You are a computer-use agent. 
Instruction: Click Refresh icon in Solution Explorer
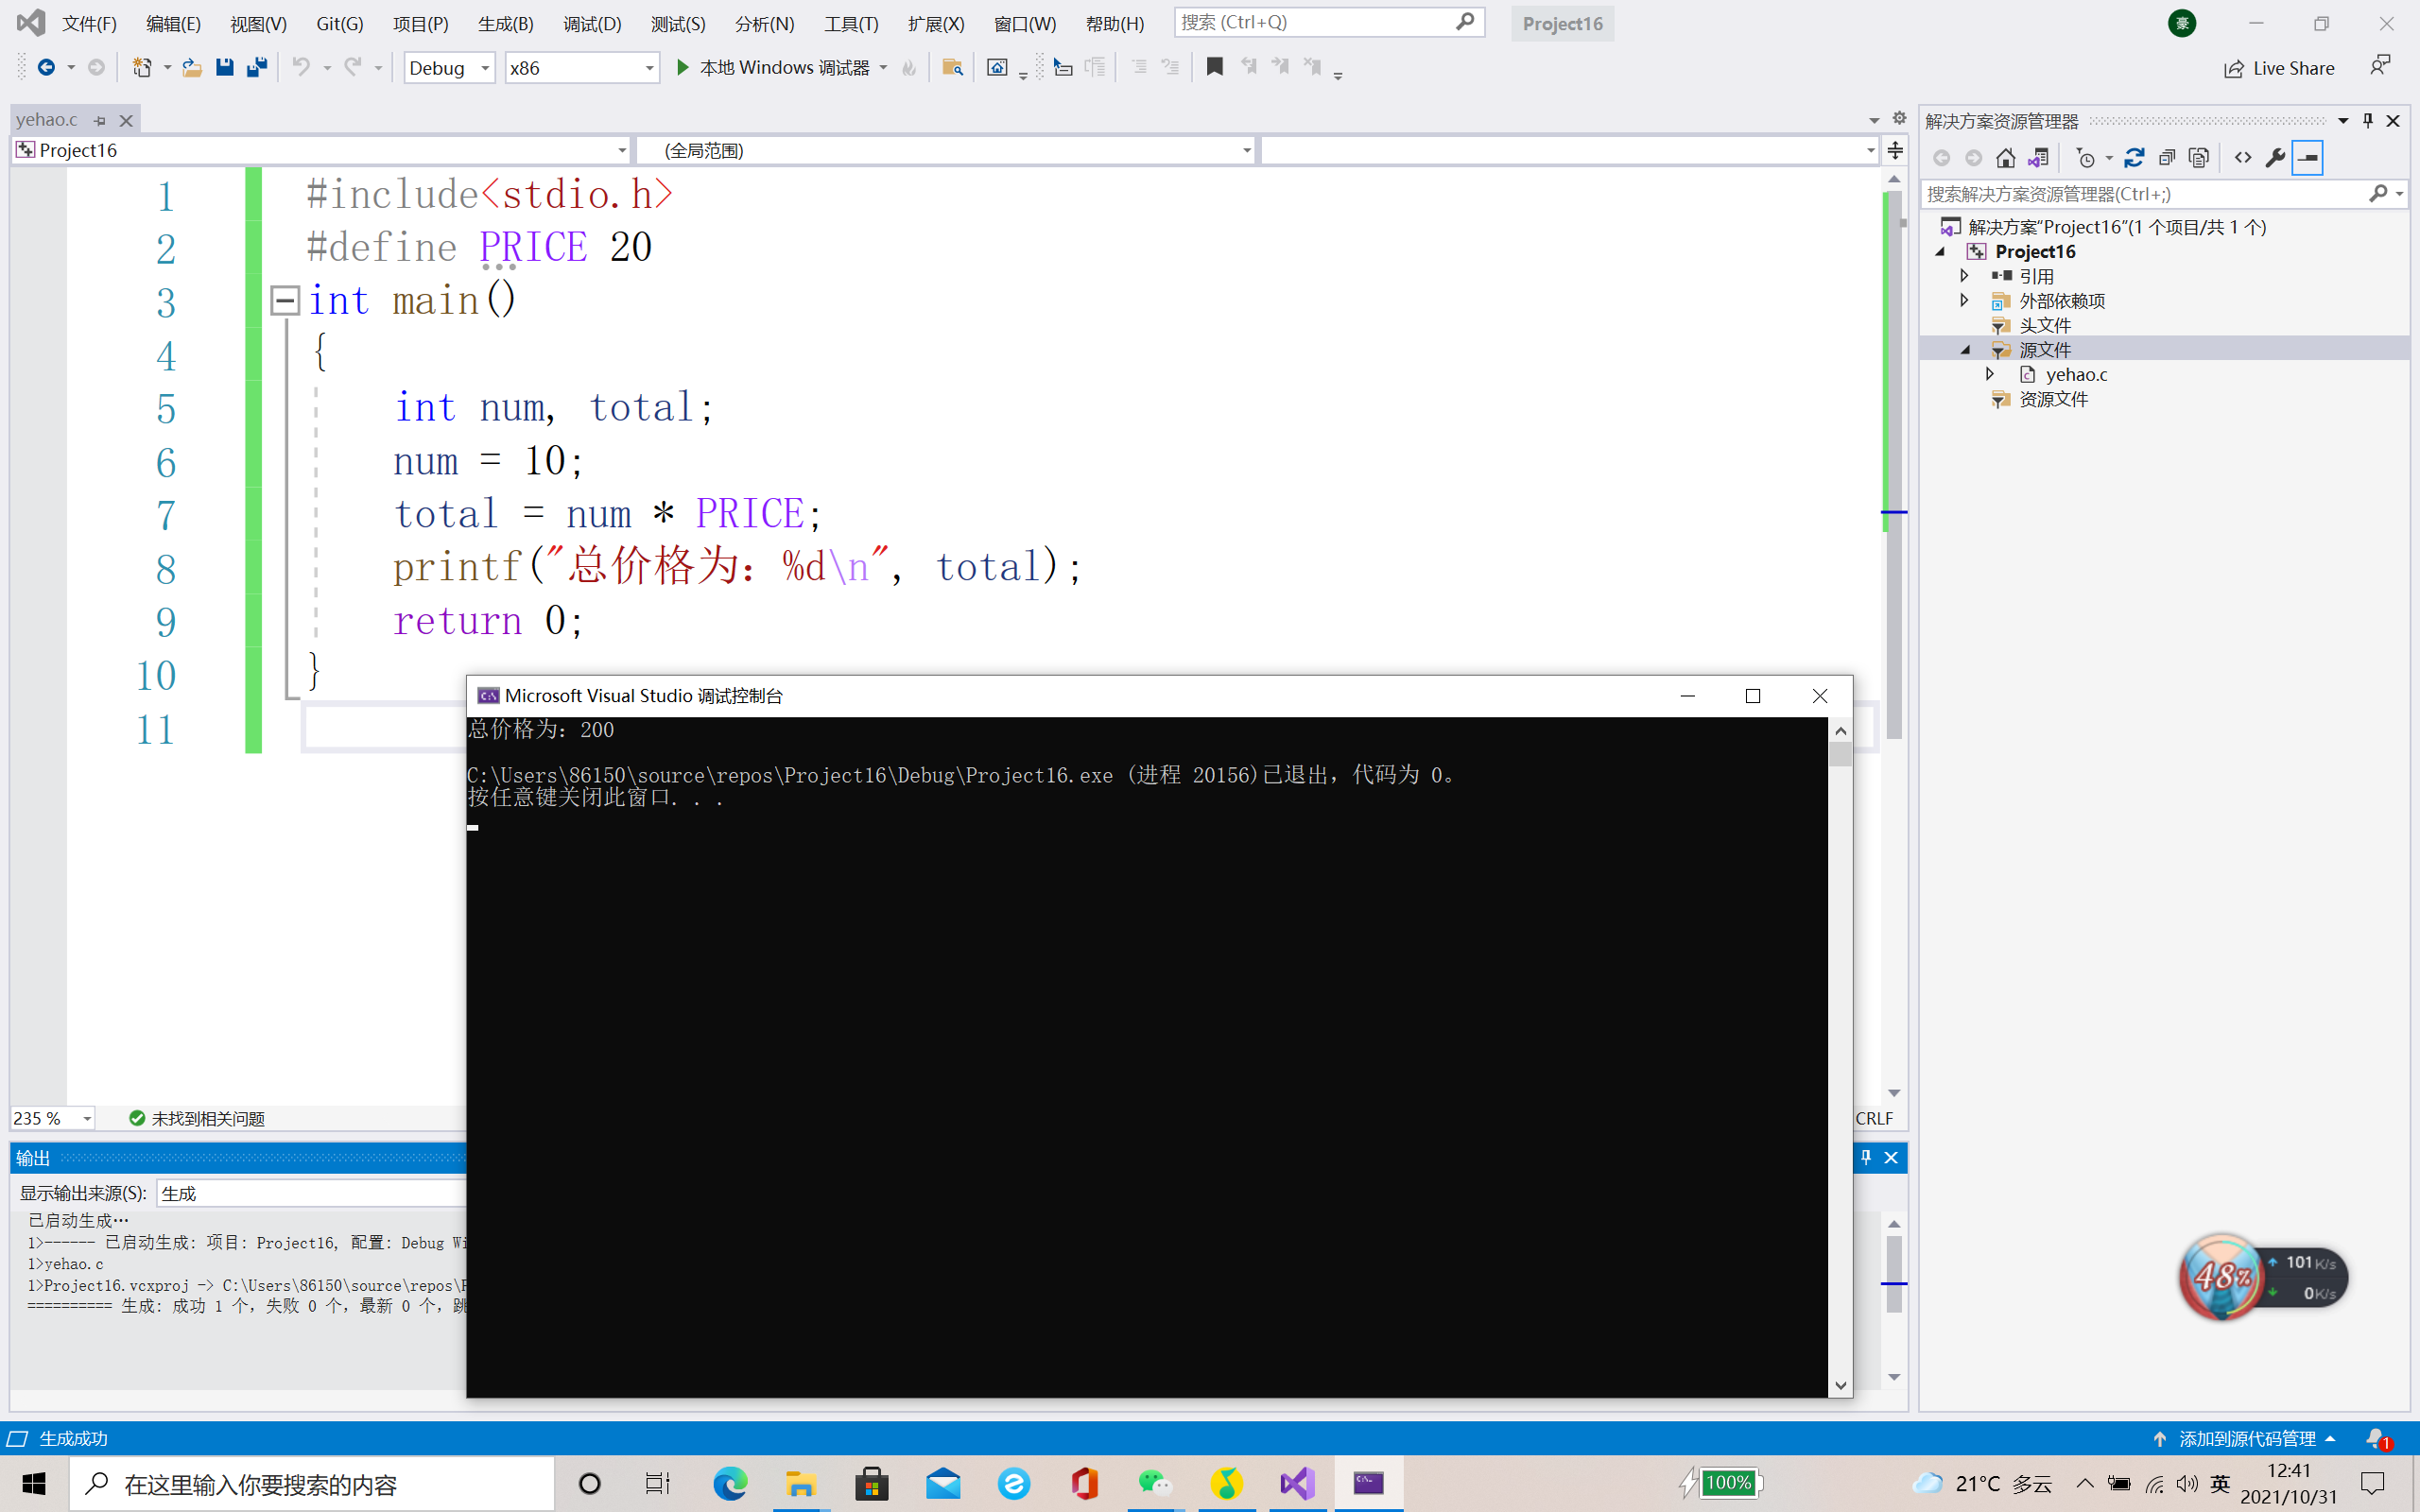(2134, 158)
